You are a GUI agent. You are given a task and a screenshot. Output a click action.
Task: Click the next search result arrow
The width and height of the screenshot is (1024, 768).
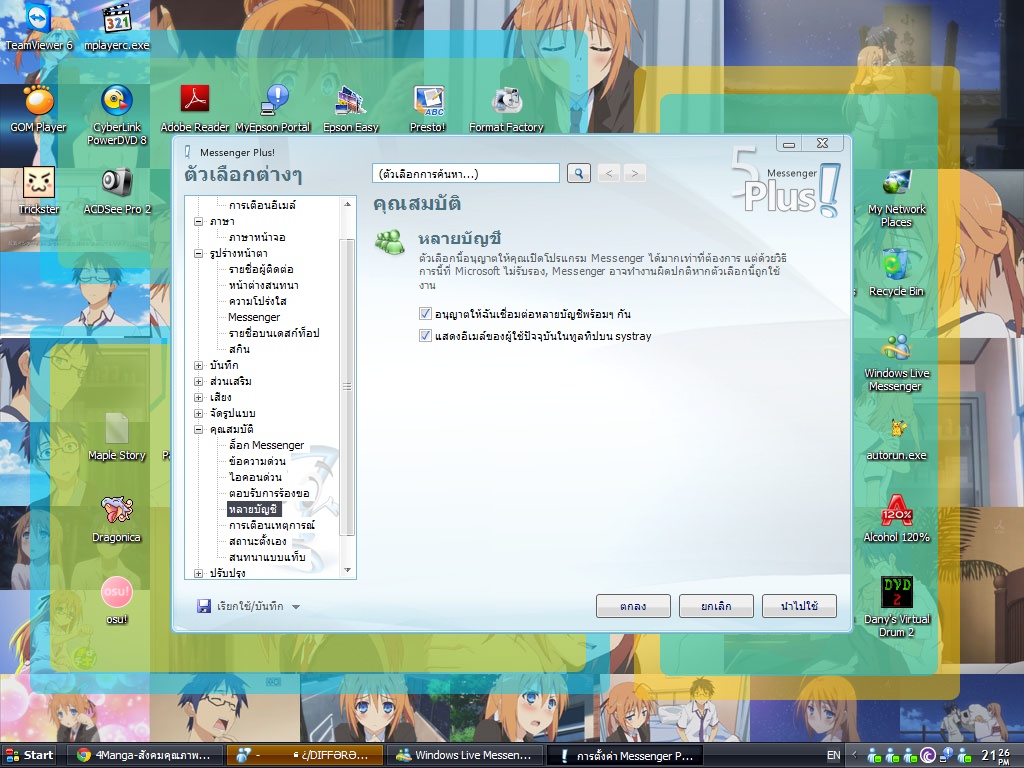click(x=635, y=173)
